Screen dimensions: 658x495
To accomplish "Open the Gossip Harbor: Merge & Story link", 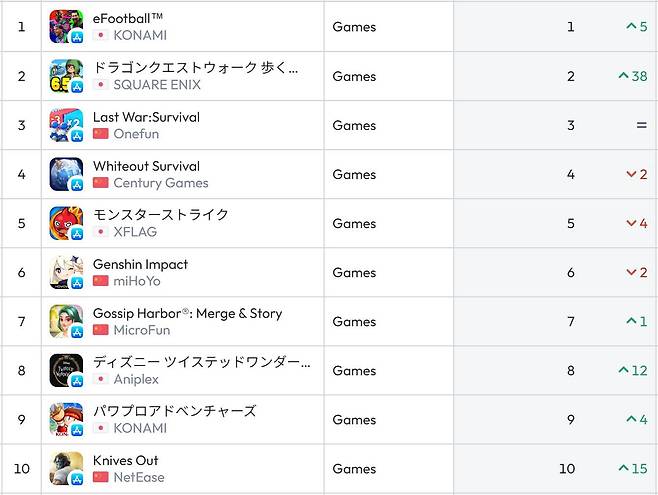I will 187,313.
